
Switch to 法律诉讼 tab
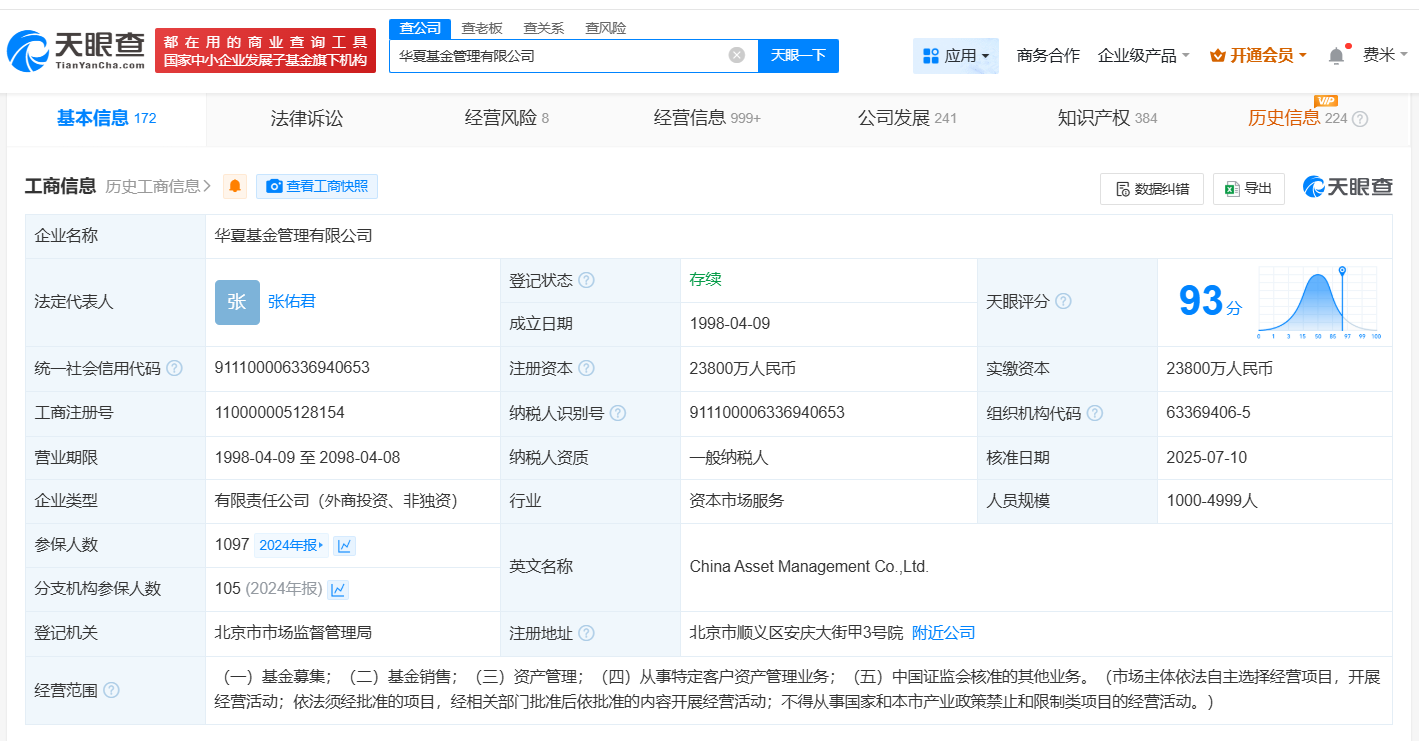[306, 119]
